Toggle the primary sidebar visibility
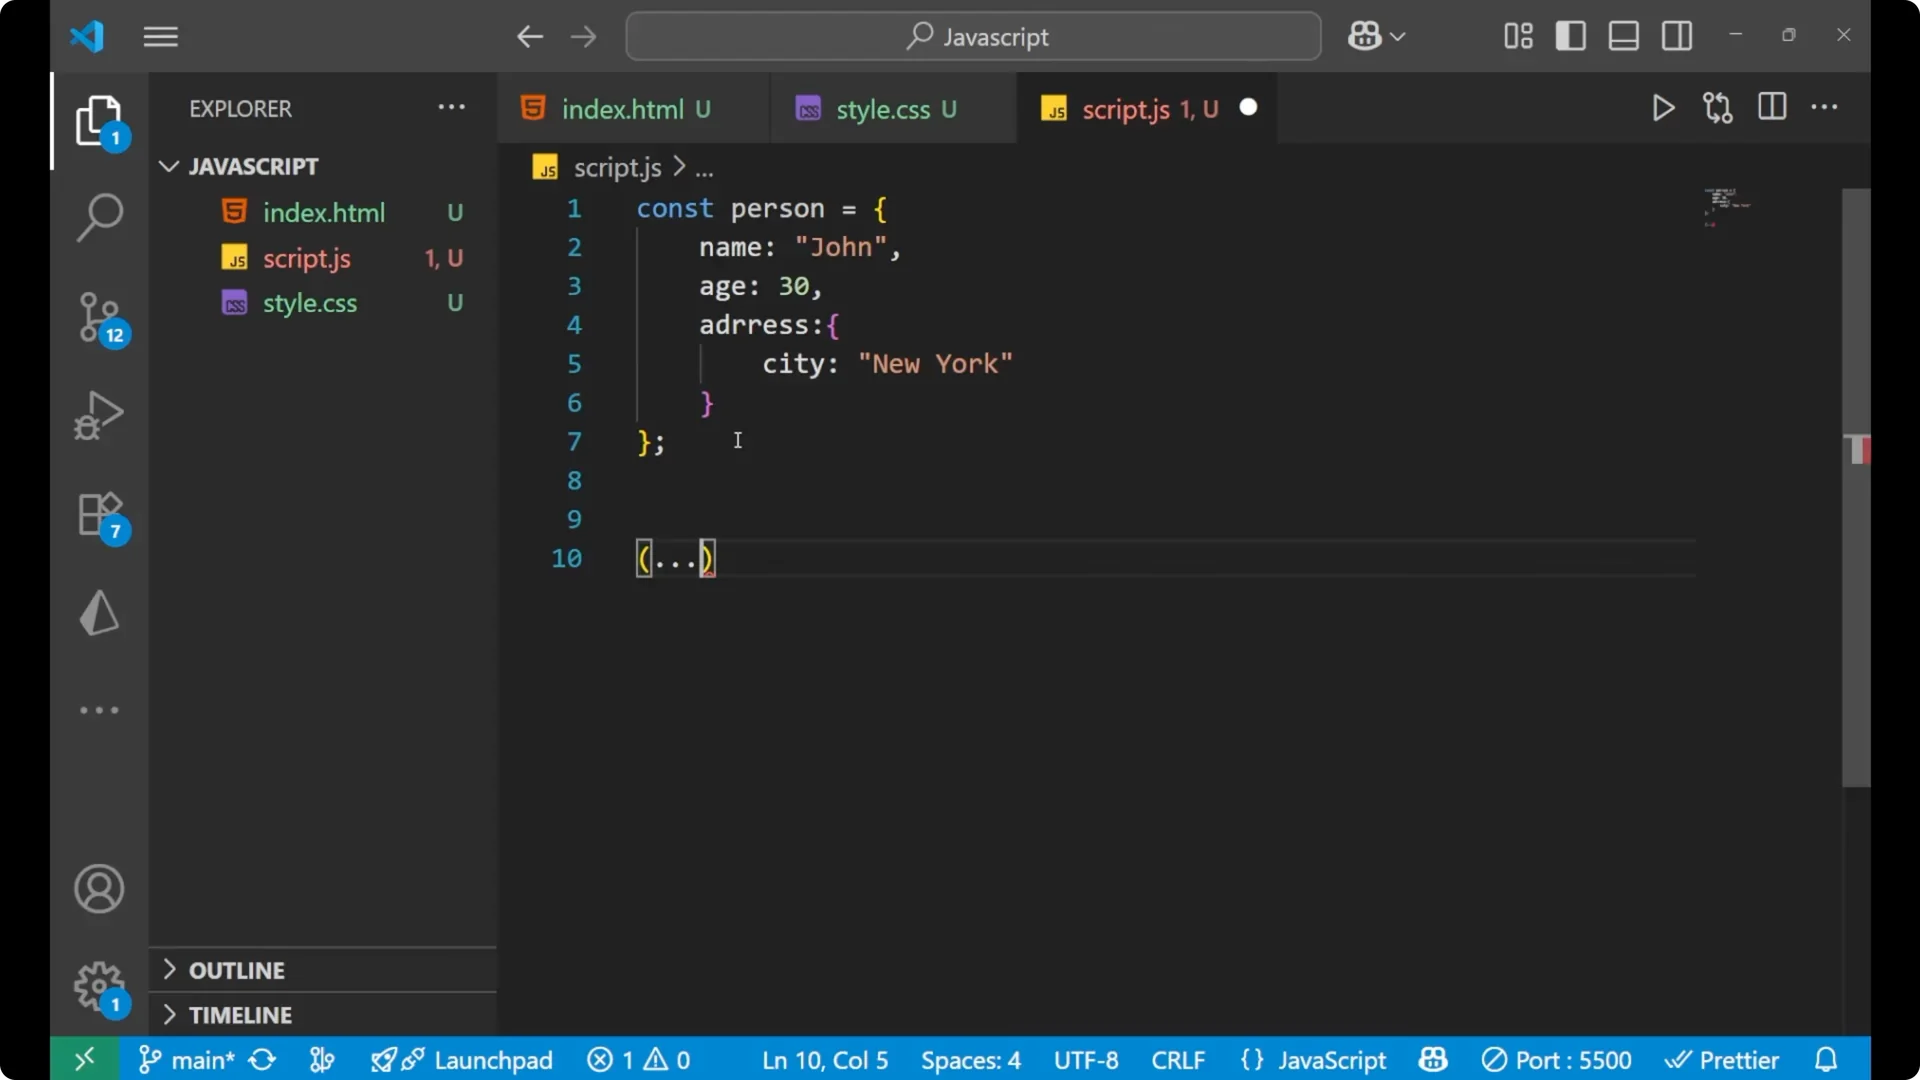This screenshot has width=1920, height=1080. pyautogui.click(x=1570, y=35)
